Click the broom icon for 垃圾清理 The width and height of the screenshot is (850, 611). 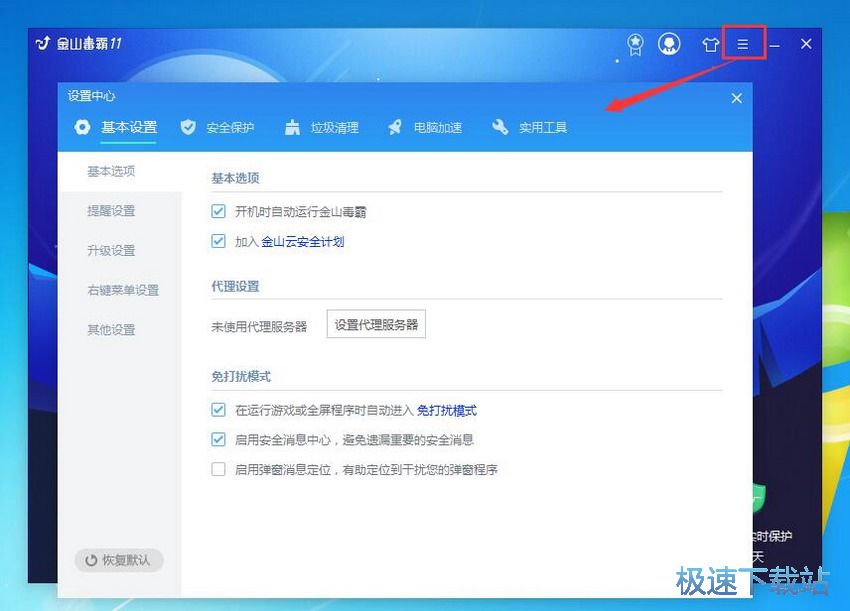pyautogui.click(x=292, y=127)
